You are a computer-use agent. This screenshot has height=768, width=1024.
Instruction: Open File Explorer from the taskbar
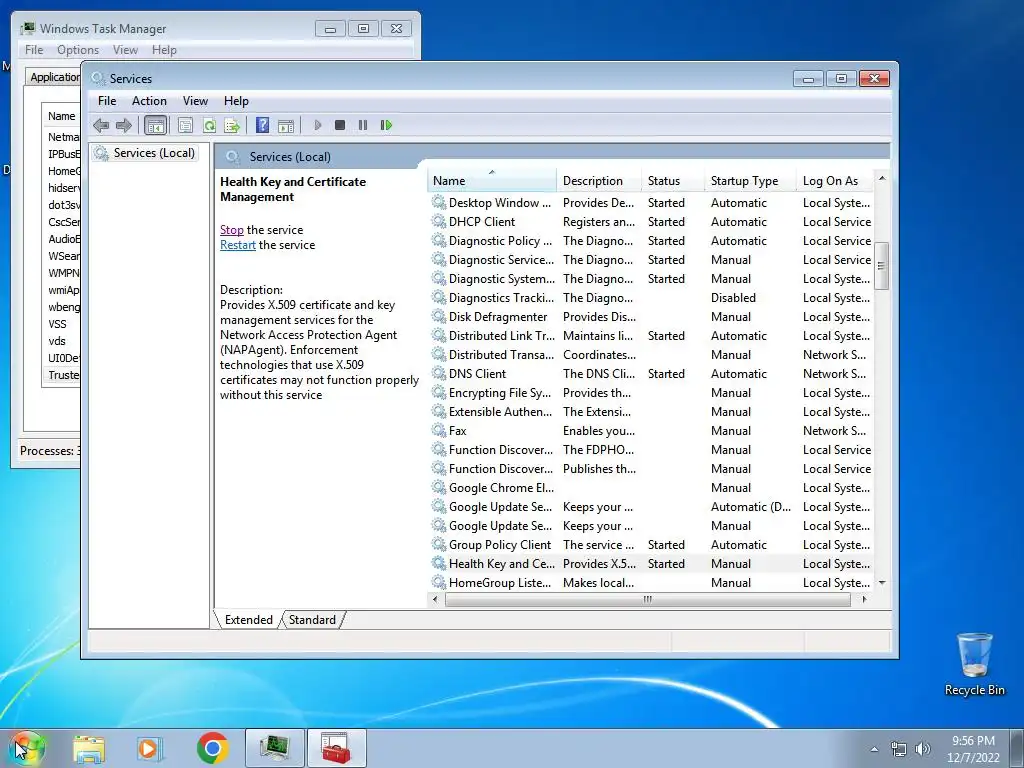coord(89,748)
